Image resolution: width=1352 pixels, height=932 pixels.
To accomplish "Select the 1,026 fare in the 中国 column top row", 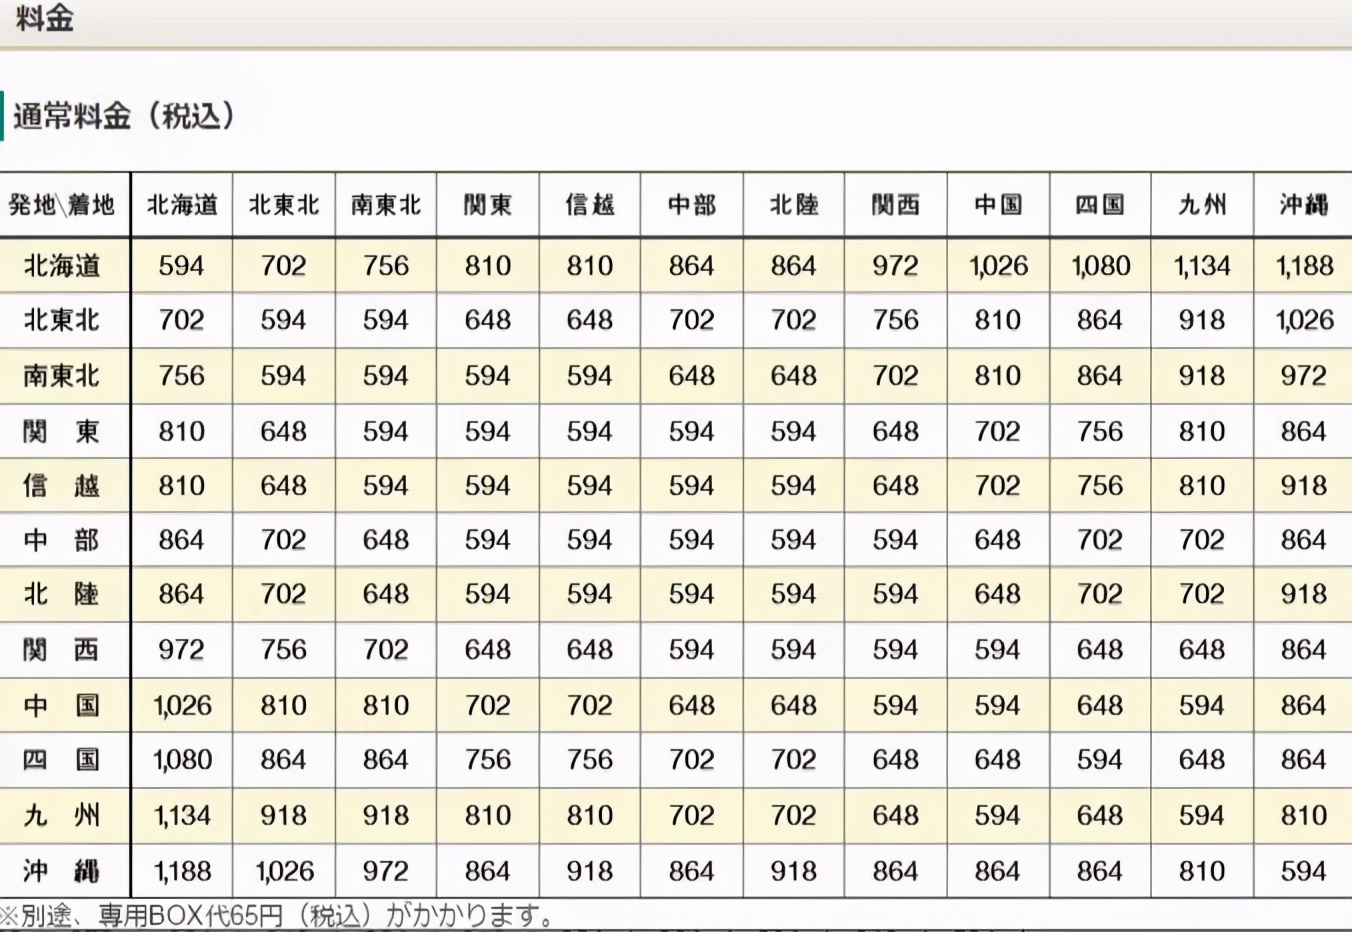I will [997, 265].
